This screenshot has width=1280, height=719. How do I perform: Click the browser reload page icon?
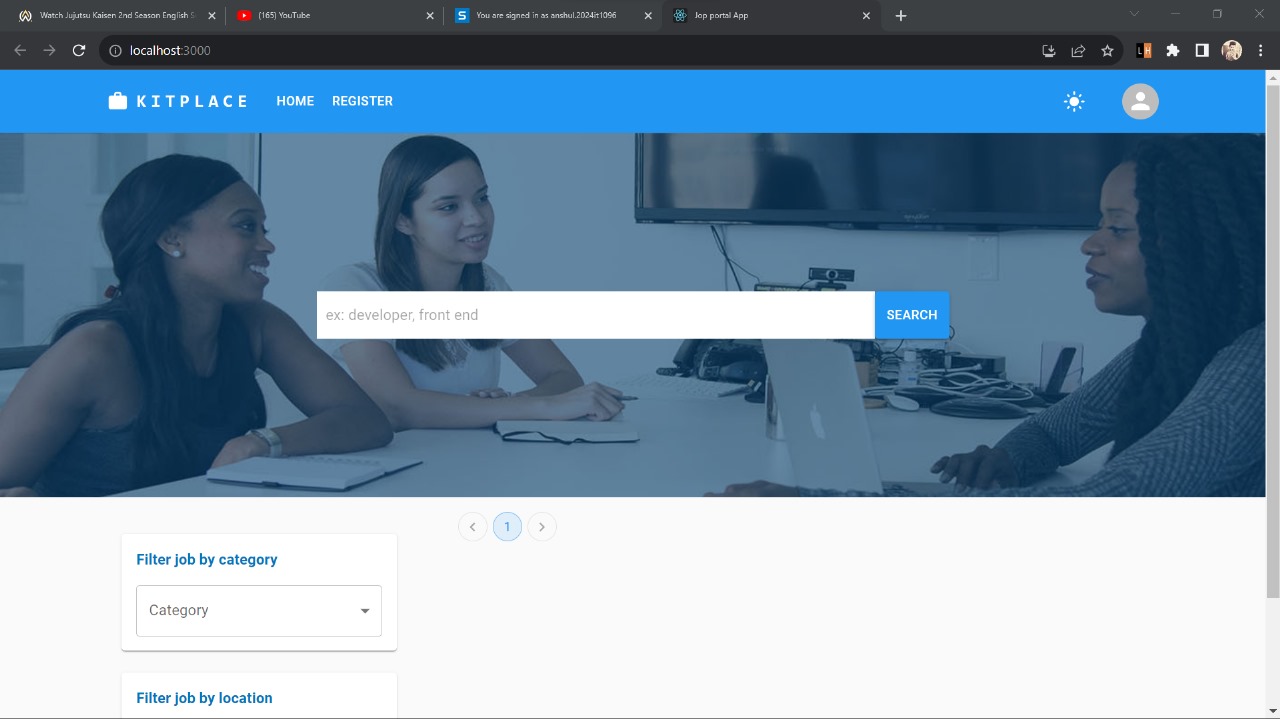79,50
